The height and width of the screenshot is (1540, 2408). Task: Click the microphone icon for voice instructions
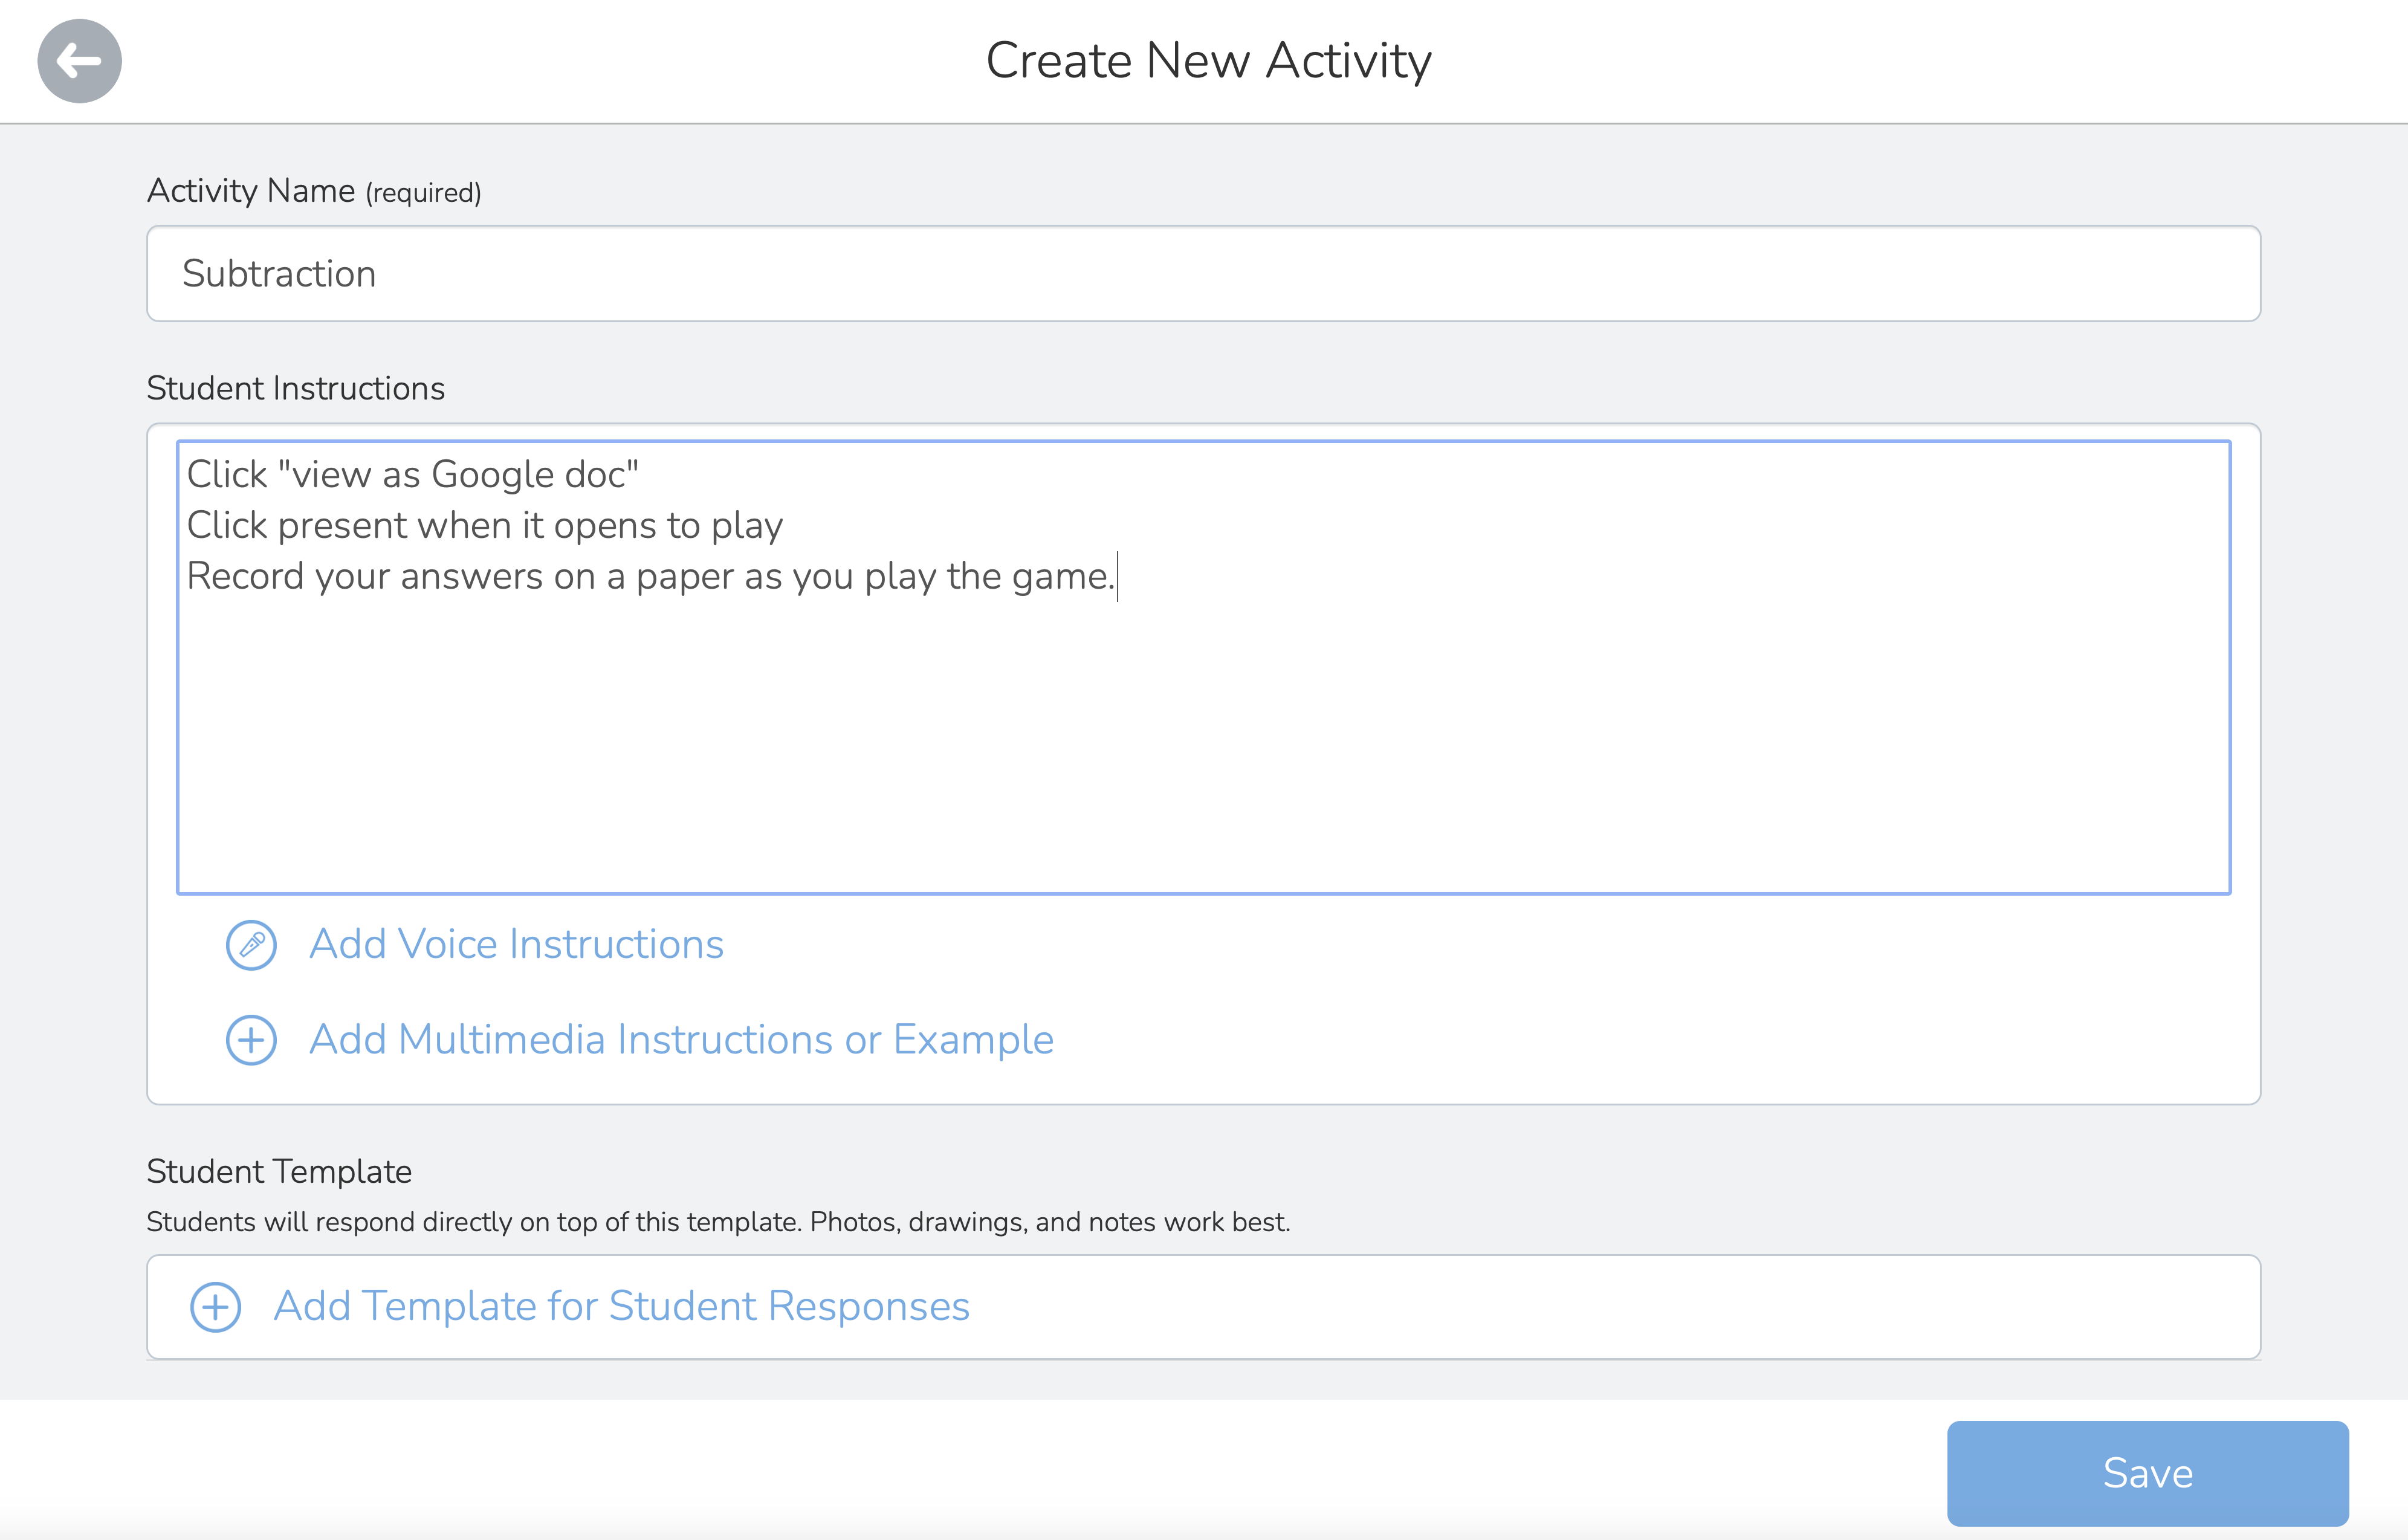(x=251, y=945)
